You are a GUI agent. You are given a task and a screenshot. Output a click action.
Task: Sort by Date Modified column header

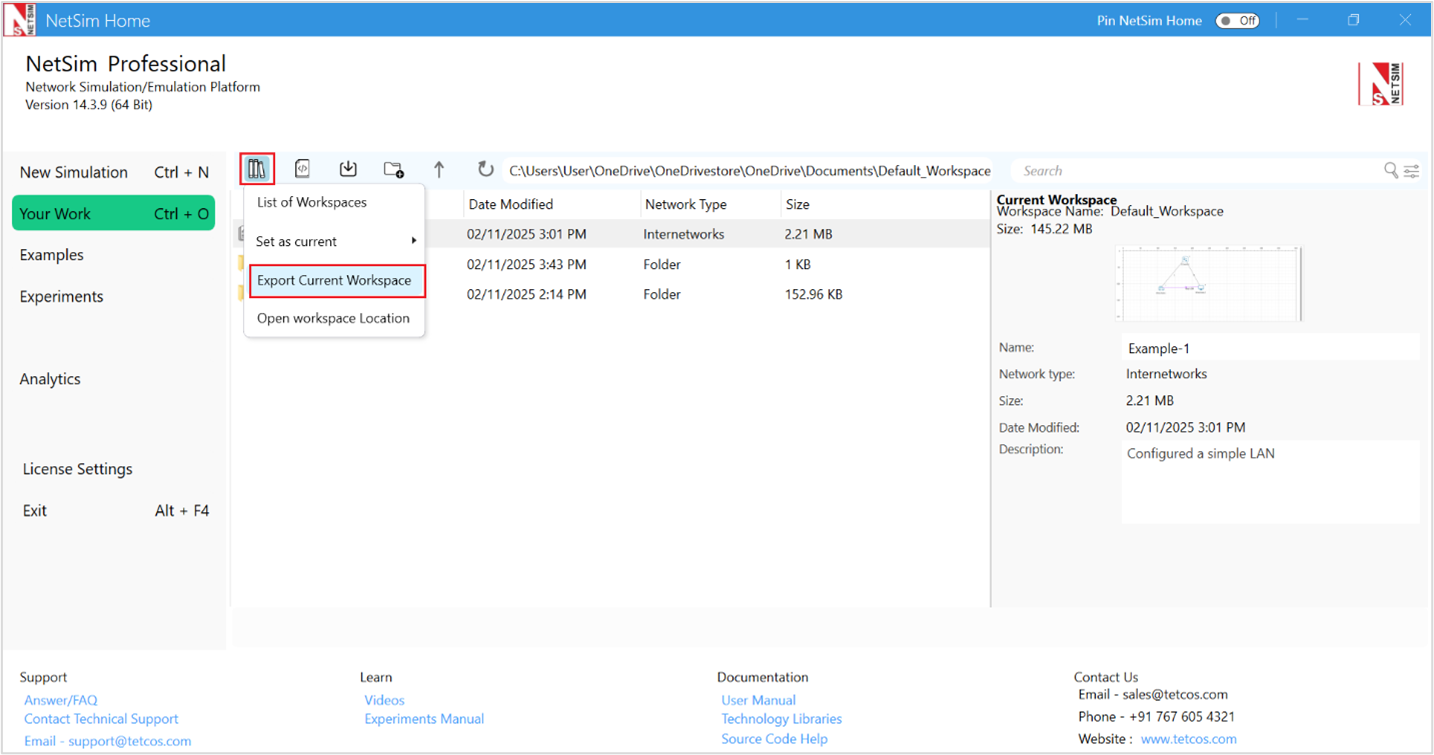click(x=553, y=204)
